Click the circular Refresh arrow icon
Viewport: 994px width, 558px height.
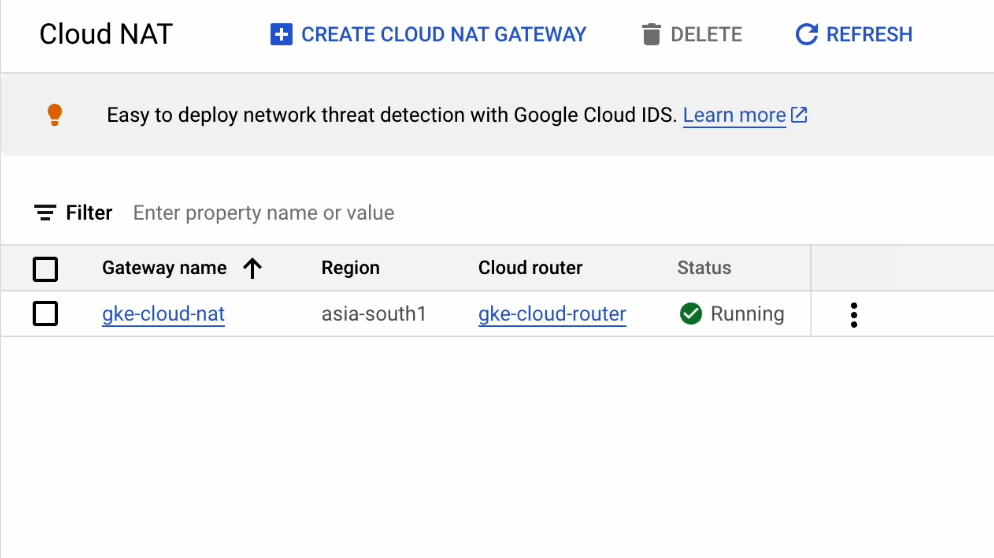tap(806, 35)
